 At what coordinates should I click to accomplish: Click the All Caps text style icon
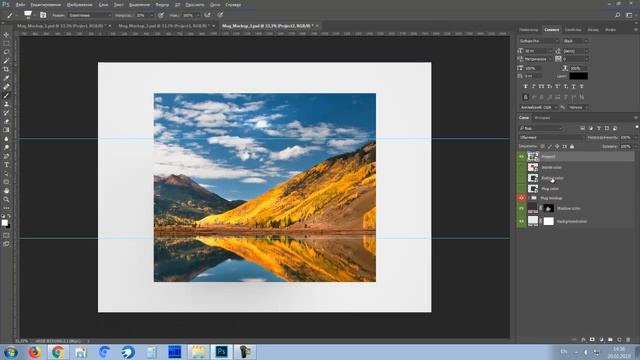click(541, 87)
